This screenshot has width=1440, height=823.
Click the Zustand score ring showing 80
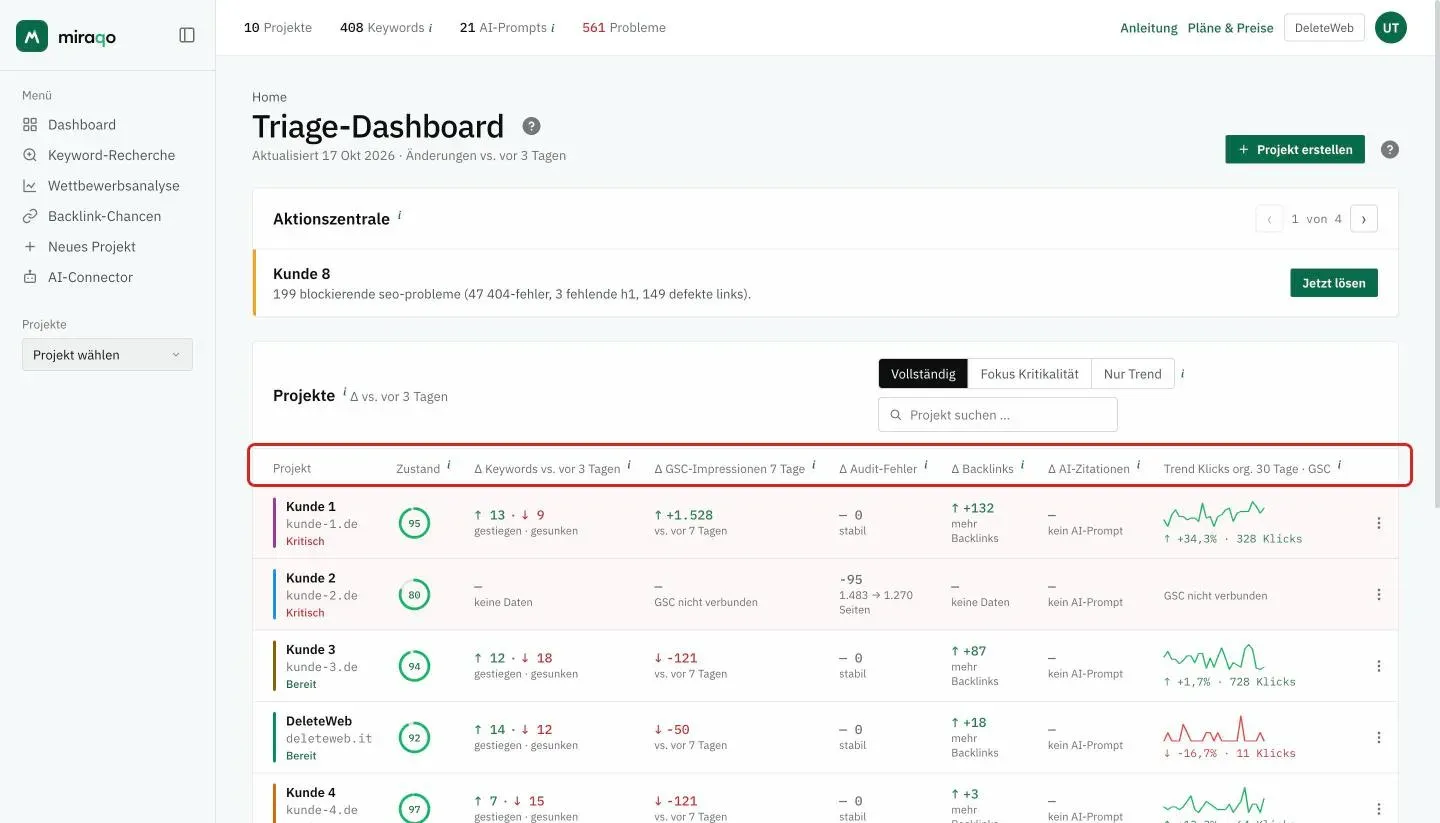414,595
